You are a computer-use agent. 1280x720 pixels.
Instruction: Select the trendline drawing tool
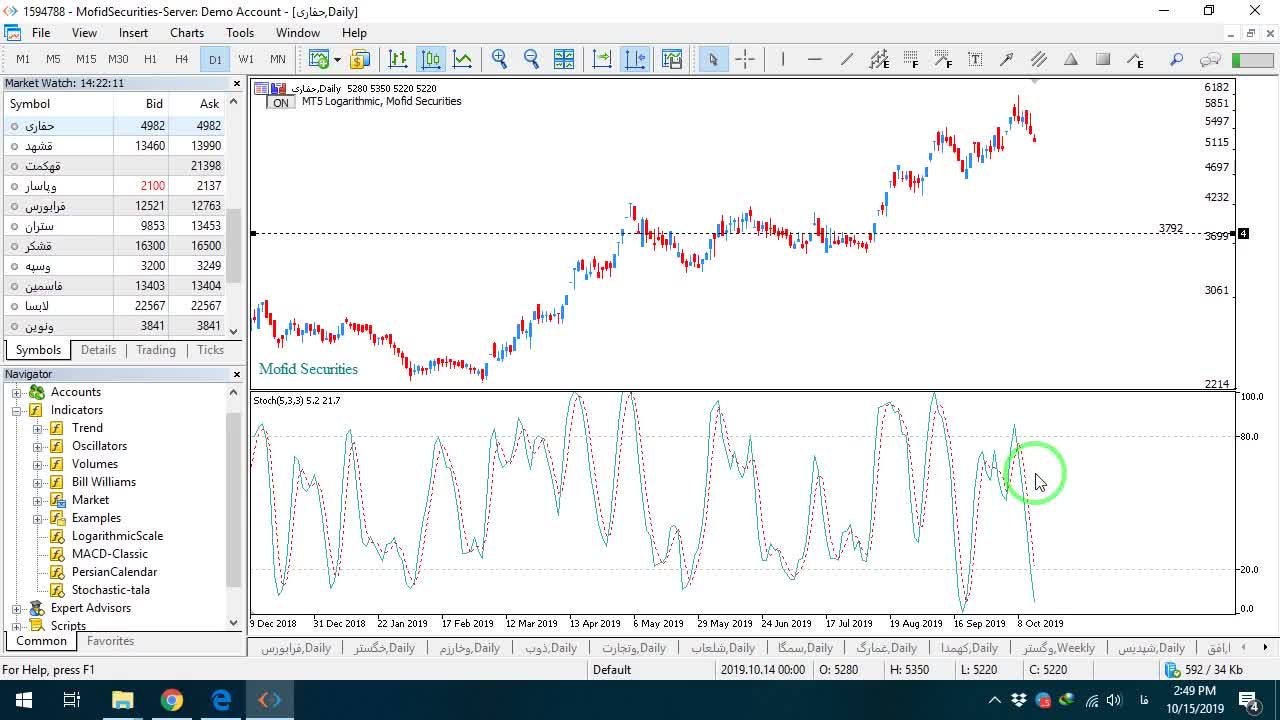pos(847,59)
